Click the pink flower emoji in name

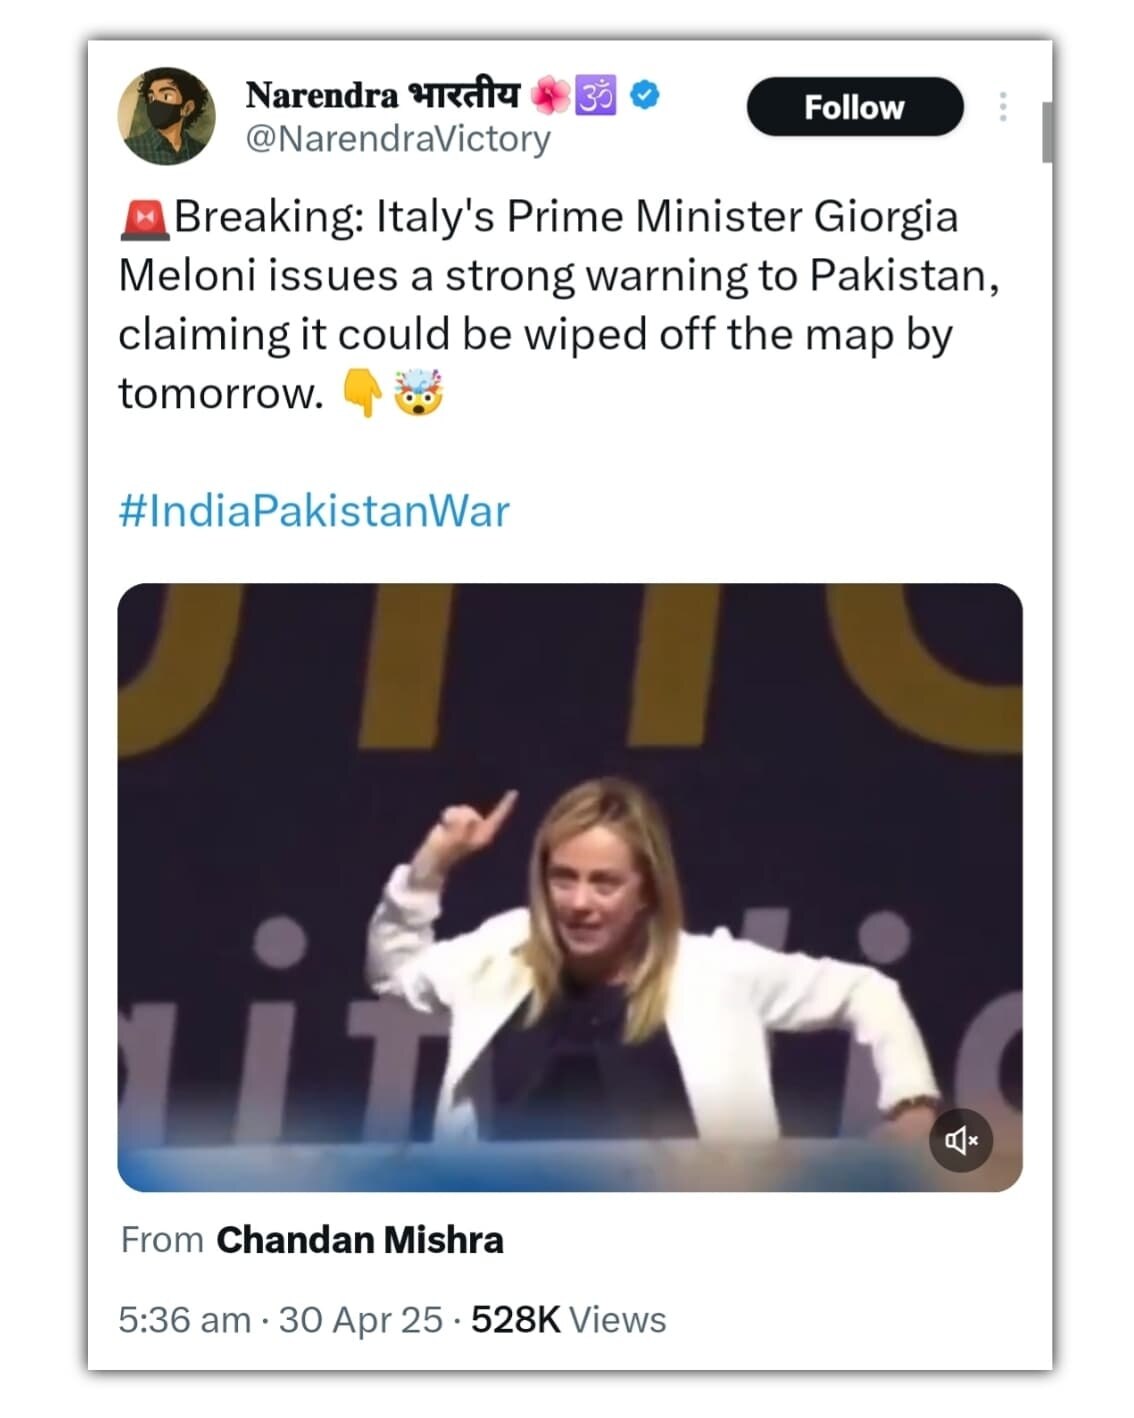[549, 95]
